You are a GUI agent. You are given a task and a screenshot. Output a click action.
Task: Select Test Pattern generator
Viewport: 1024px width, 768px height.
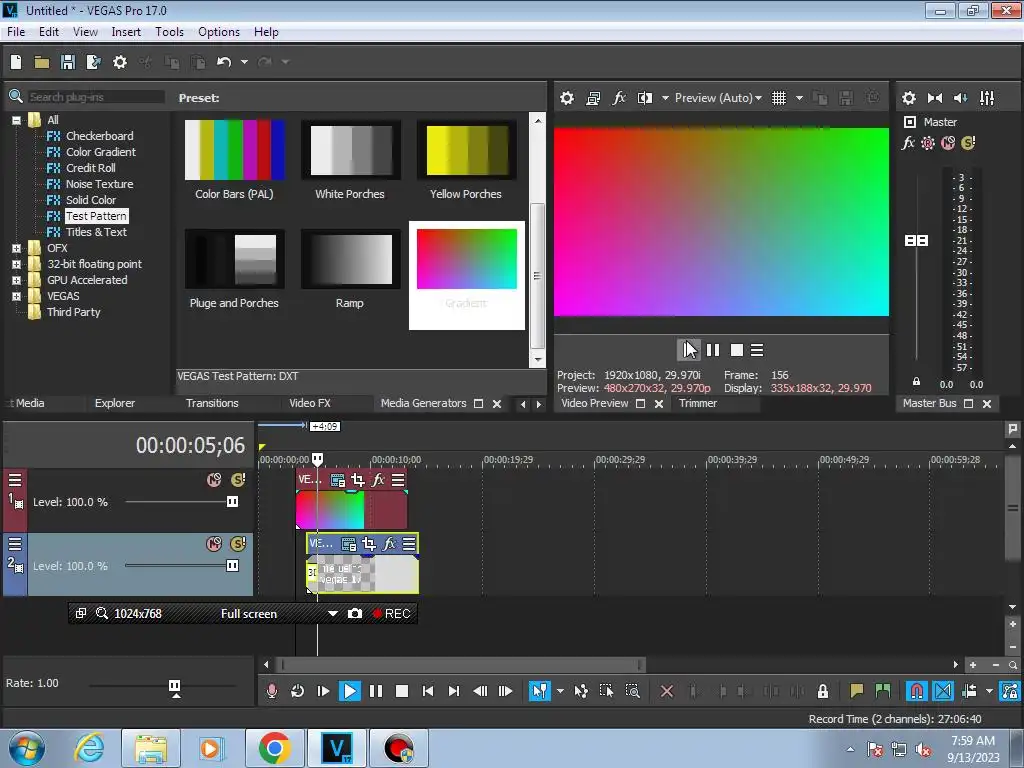point(96,216)
